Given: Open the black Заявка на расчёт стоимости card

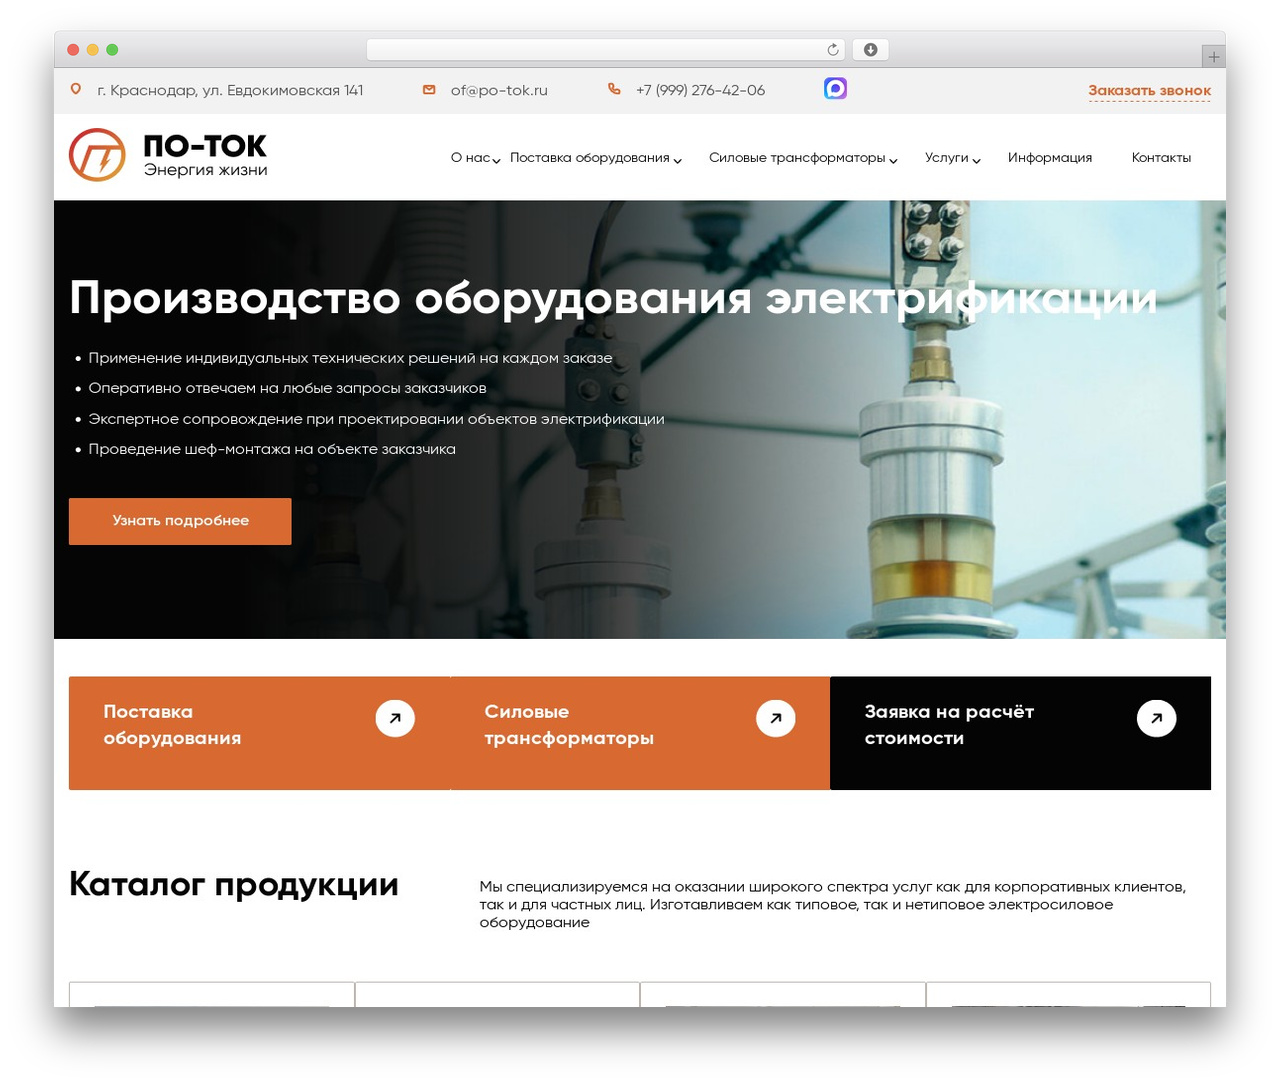Looking at the screenshot, I should [x=1020, y=733].
